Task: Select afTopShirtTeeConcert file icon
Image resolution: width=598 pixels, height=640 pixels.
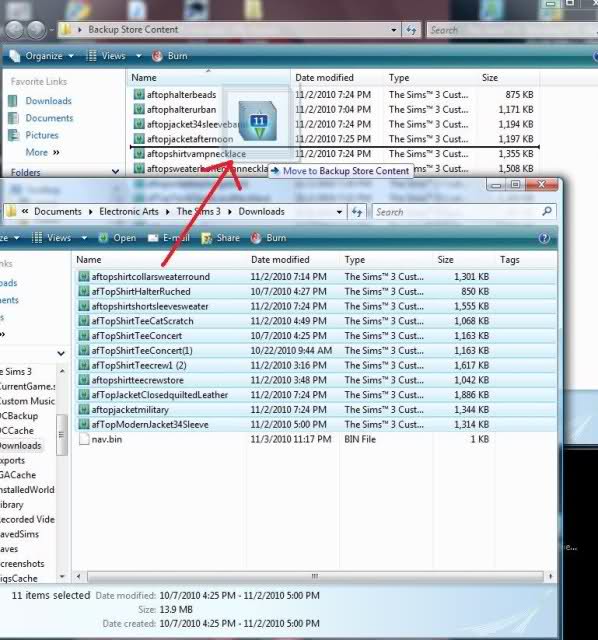Action: [84, 336]
